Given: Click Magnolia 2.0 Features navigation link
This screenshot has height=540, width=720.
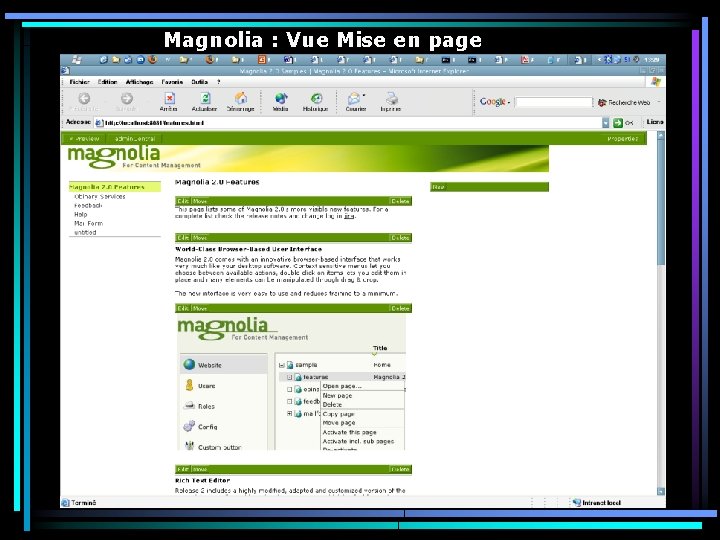Looking at the screenshot, I should [x=107, y=187].
